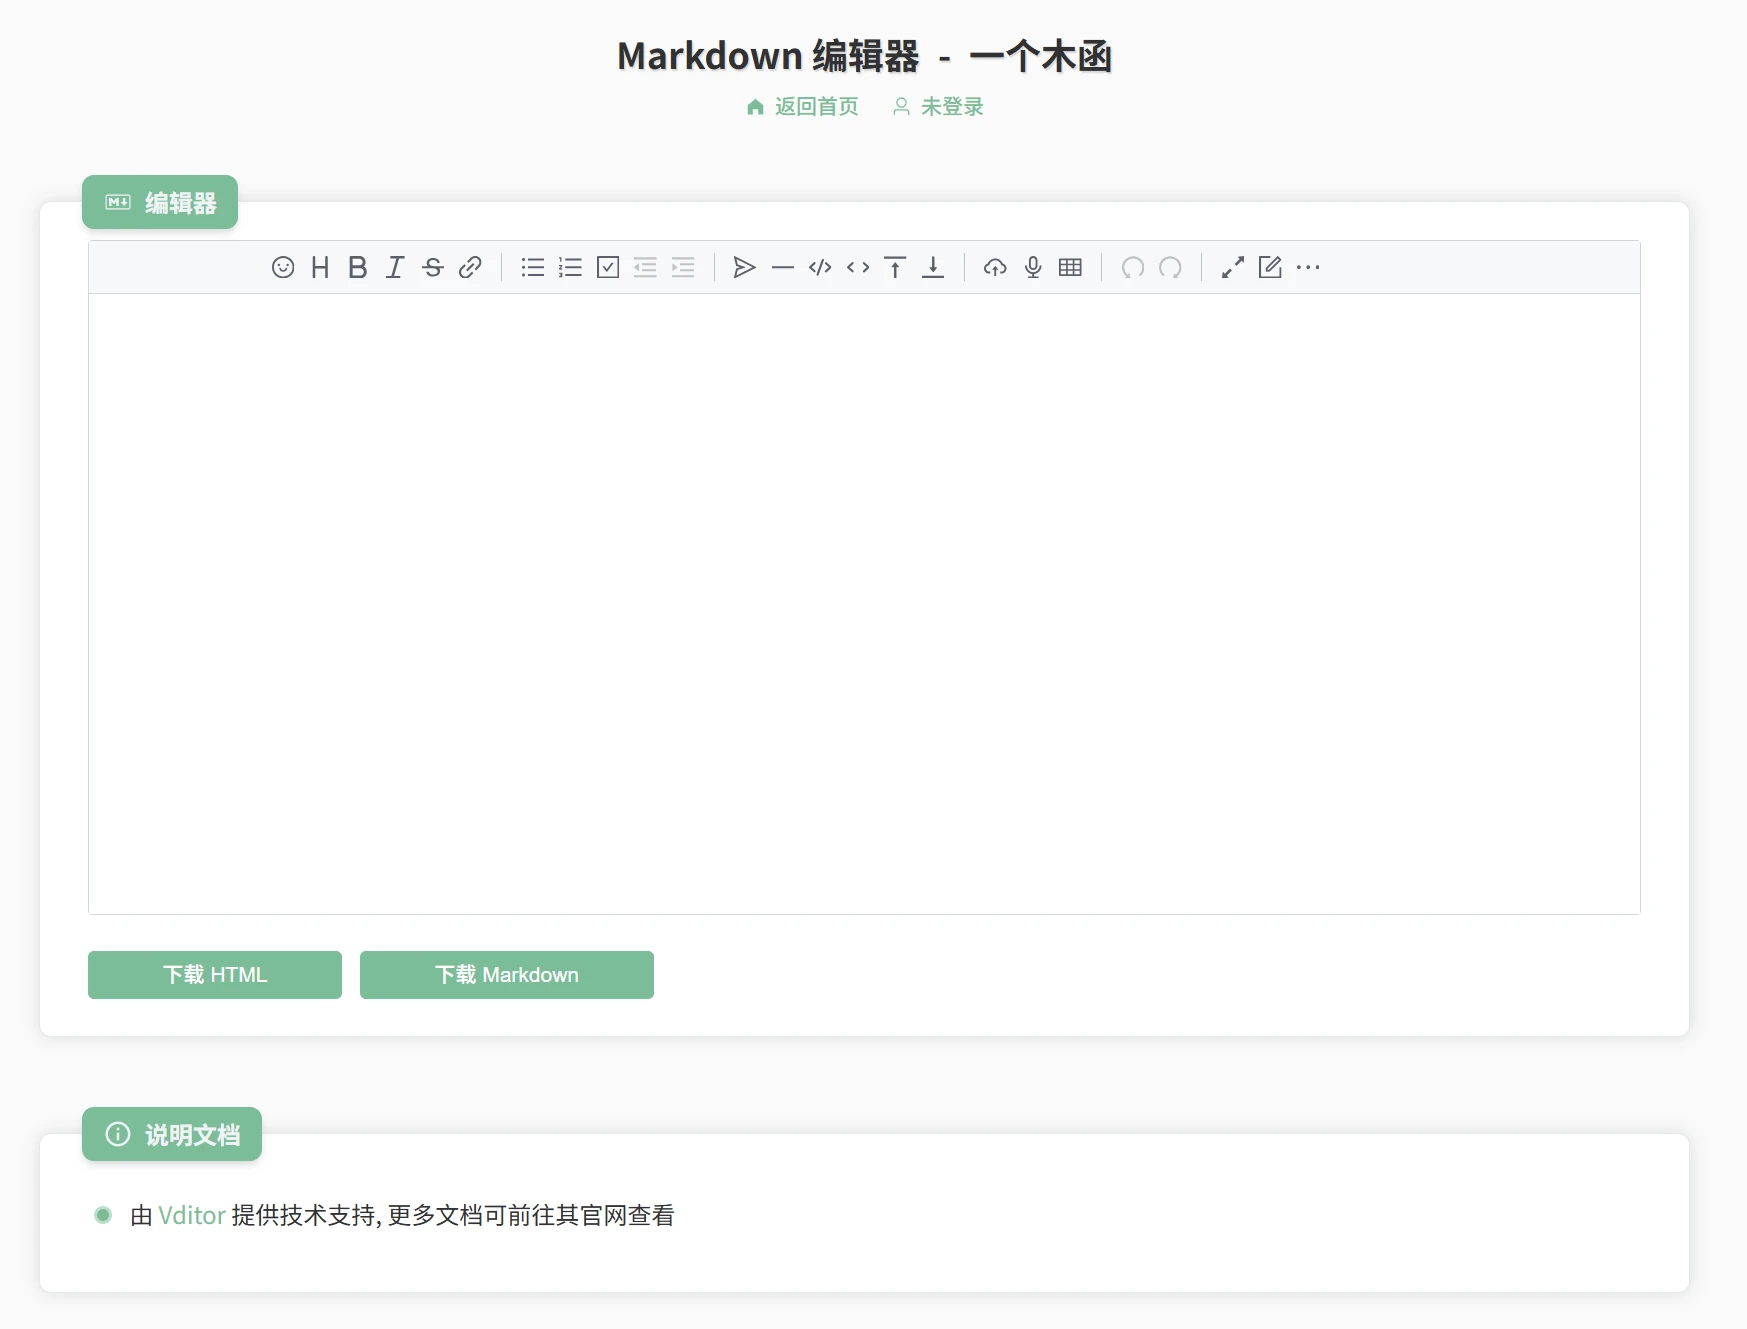Screen dimensions: 1747x1329
Task: Click the 下载 Markdown button
Action: coord(507,975)
